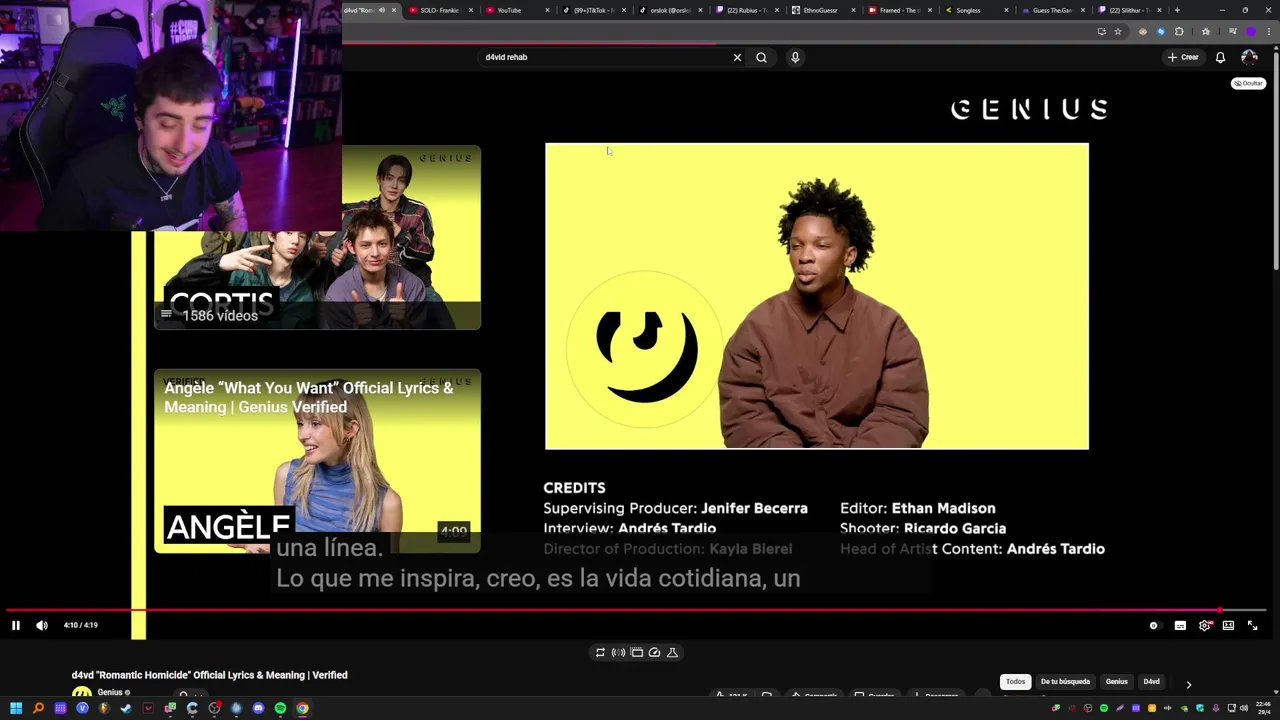This screenshot has height=720, width=1280.
Task: Show more filter chips with arrow
Action: pos(1188,684)
